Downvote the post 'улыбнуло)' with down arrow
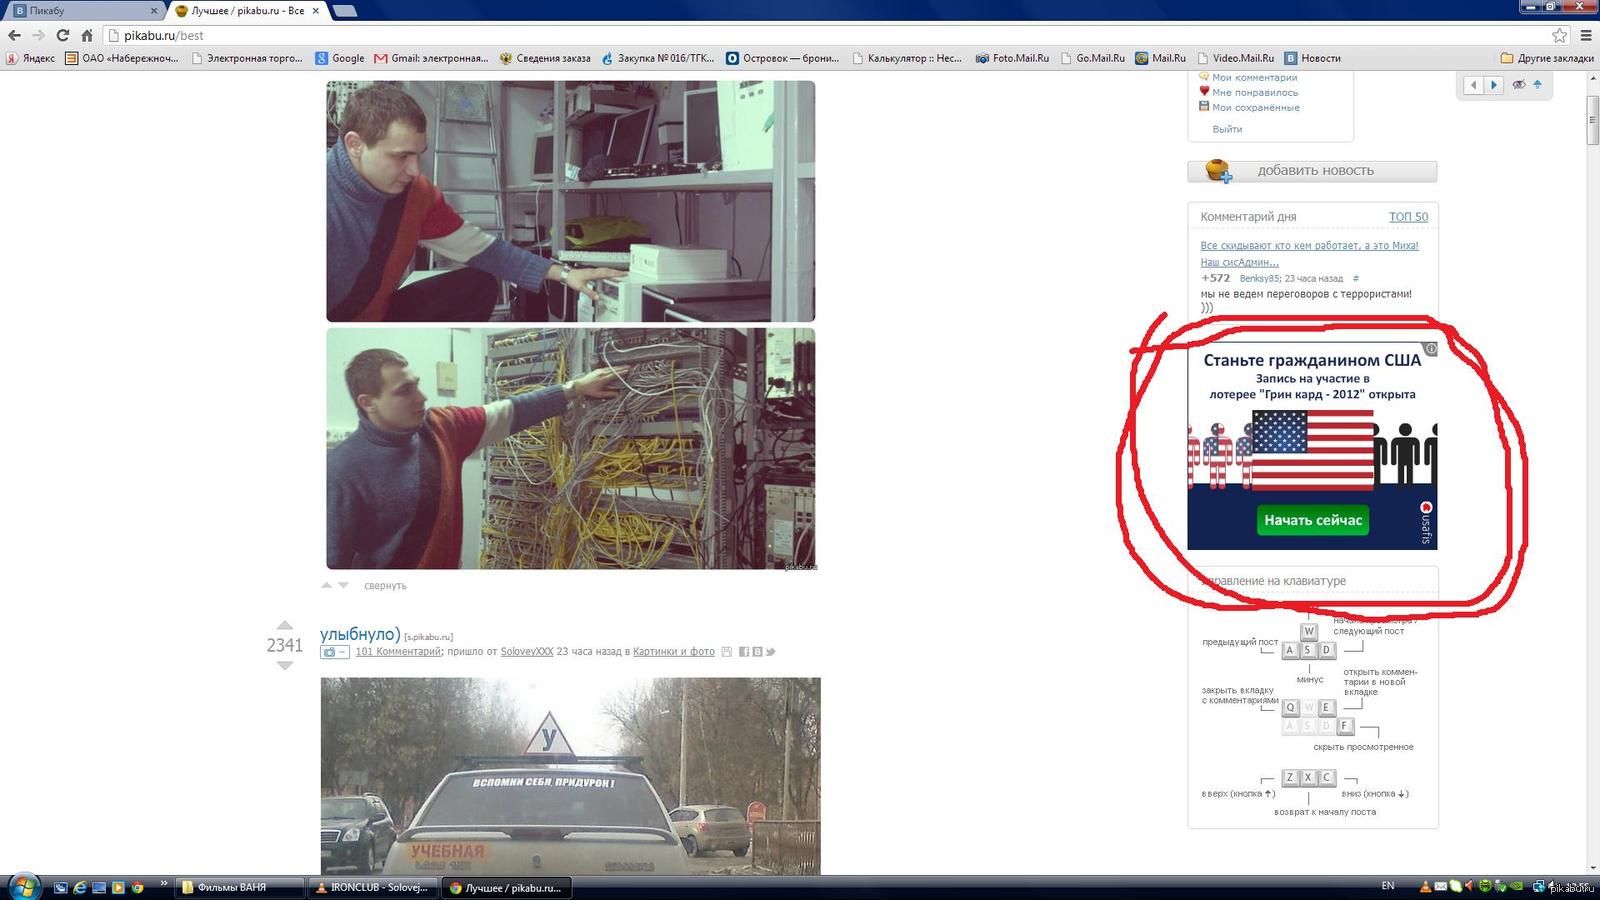 284,665
